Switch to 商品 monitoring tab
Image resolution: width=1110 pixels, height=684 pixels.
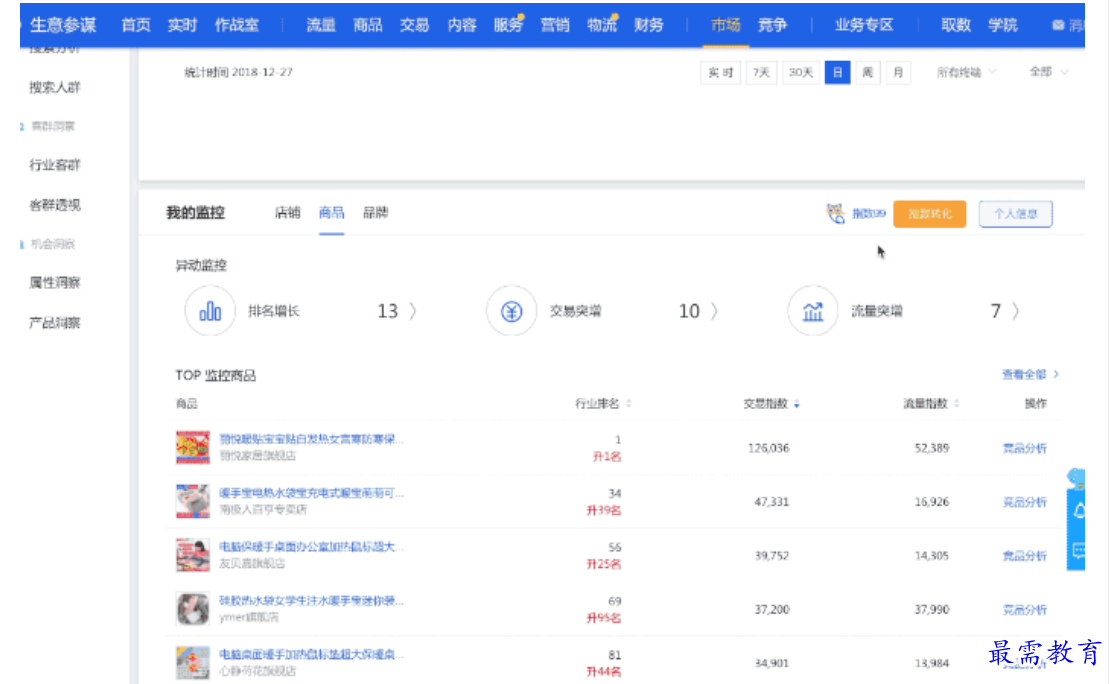click(x=331, y=212)
